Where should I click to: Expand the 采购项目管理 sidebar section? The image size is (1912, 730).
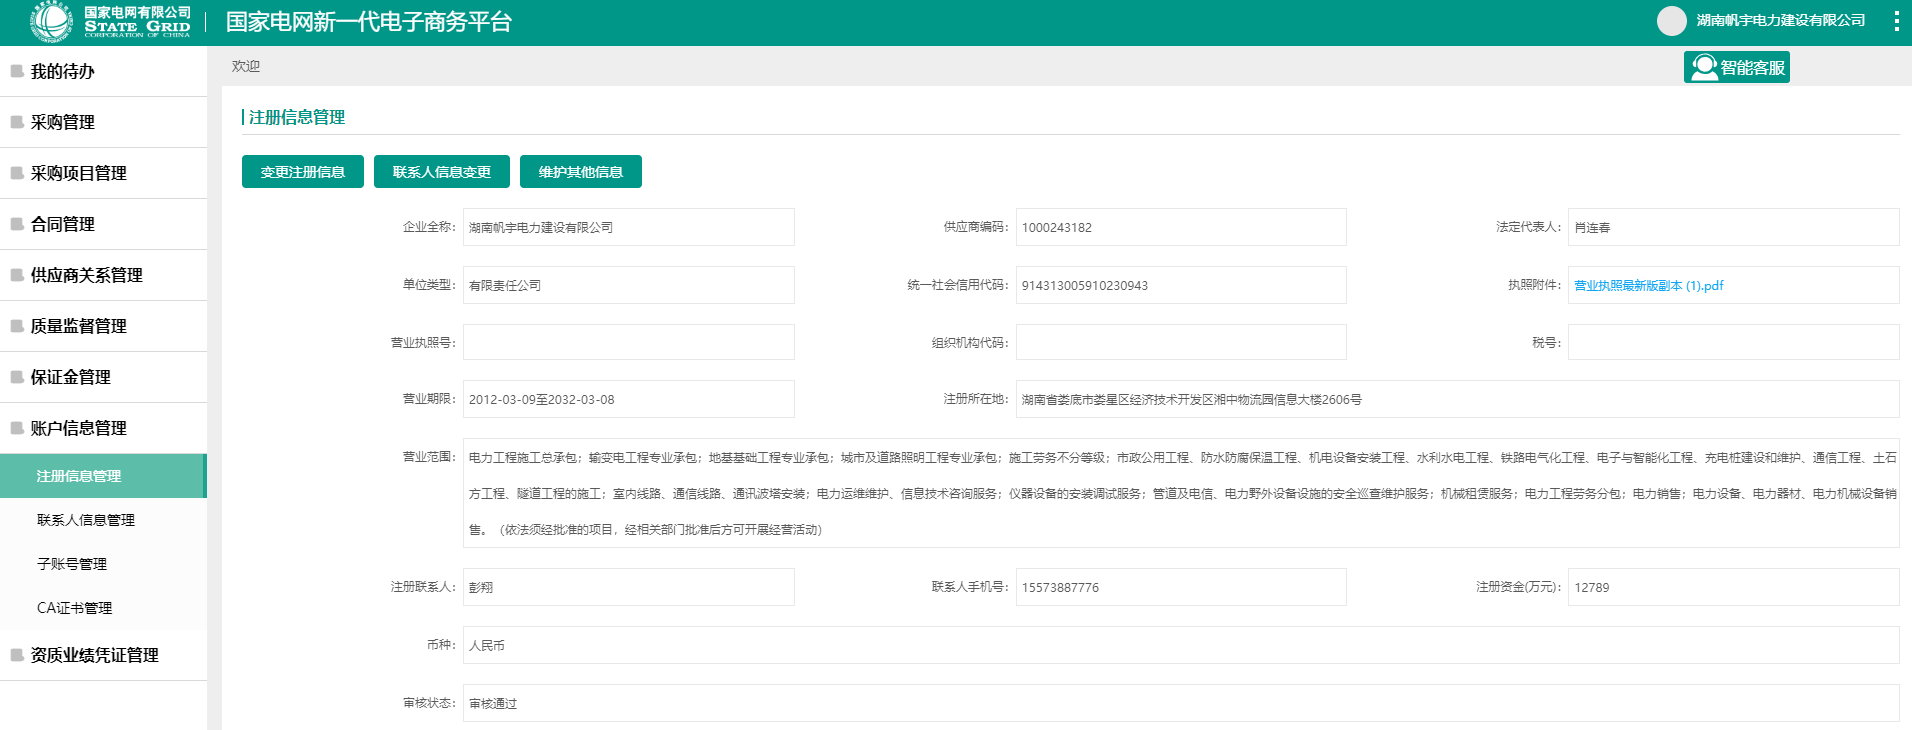[x=79, y=173]
